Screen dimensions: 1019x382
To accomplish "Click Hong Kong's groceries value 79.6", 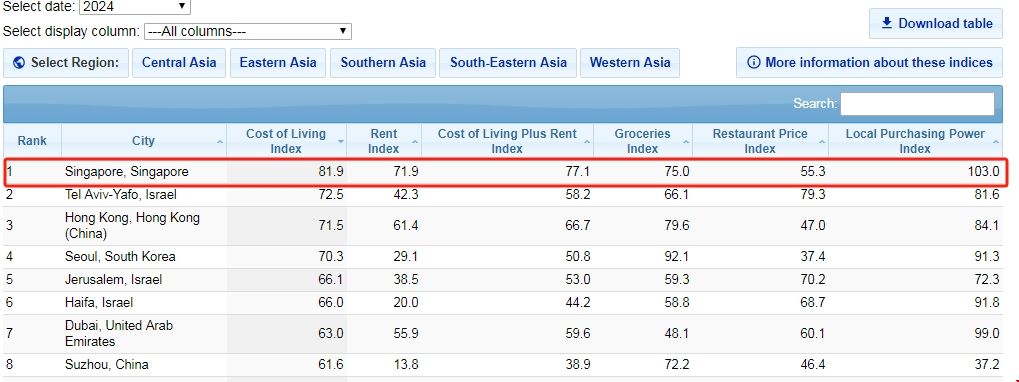I will [x=677, y=225].
